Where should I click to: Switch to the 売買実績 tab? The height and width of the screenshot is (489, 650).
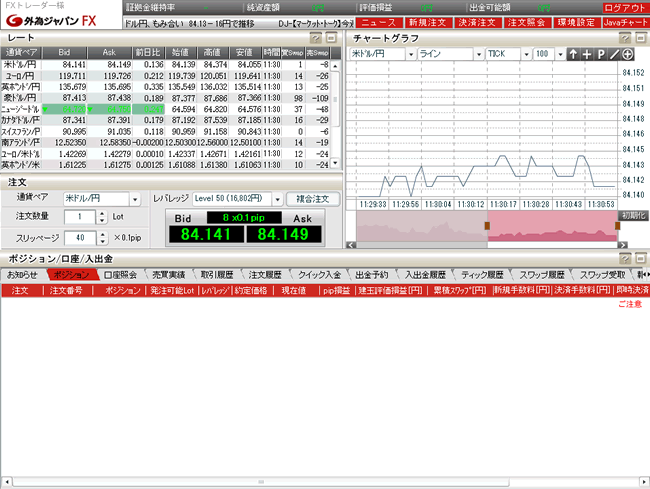coord(168,274)
